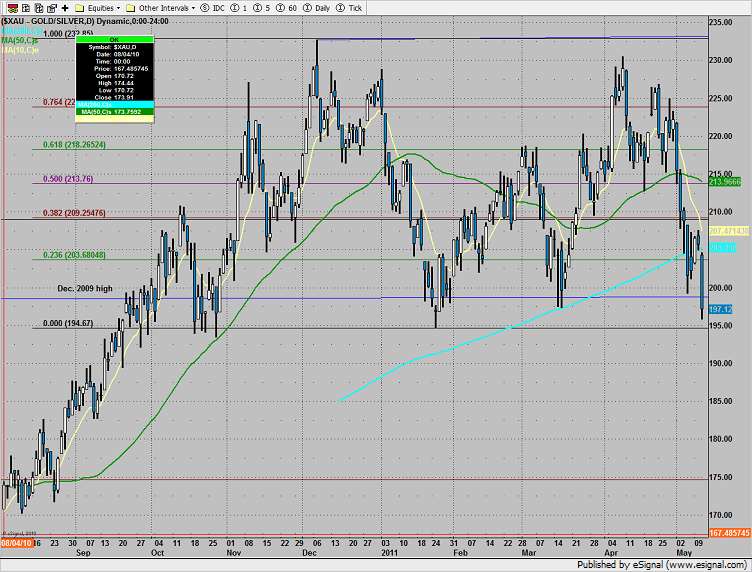
Task: Switch chart to Daily interval
Action: coord(317,8)
